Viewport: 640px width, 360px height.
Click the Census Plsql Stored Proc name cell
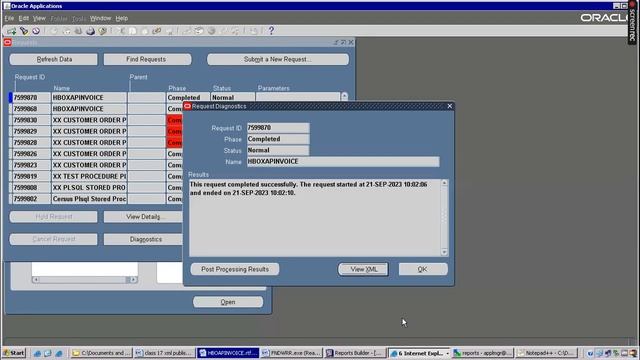click(x=89, y=199)
